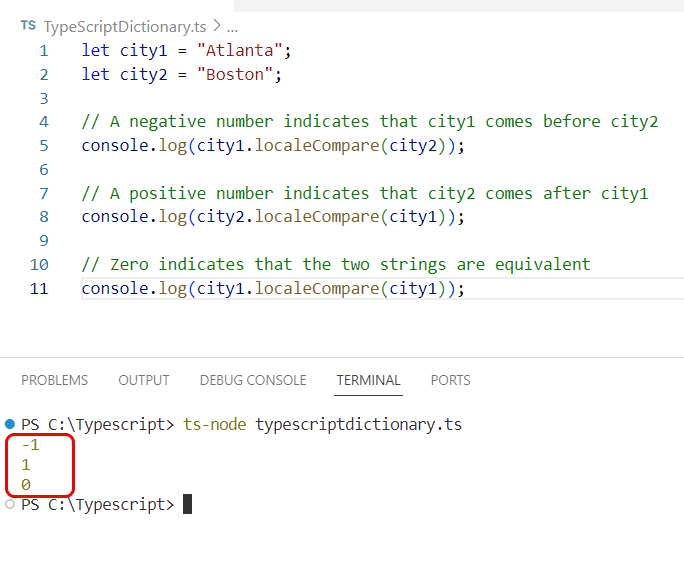Click the hollow circle terminal prompt indicator
The image size is (684, 584).
(10, 504)
